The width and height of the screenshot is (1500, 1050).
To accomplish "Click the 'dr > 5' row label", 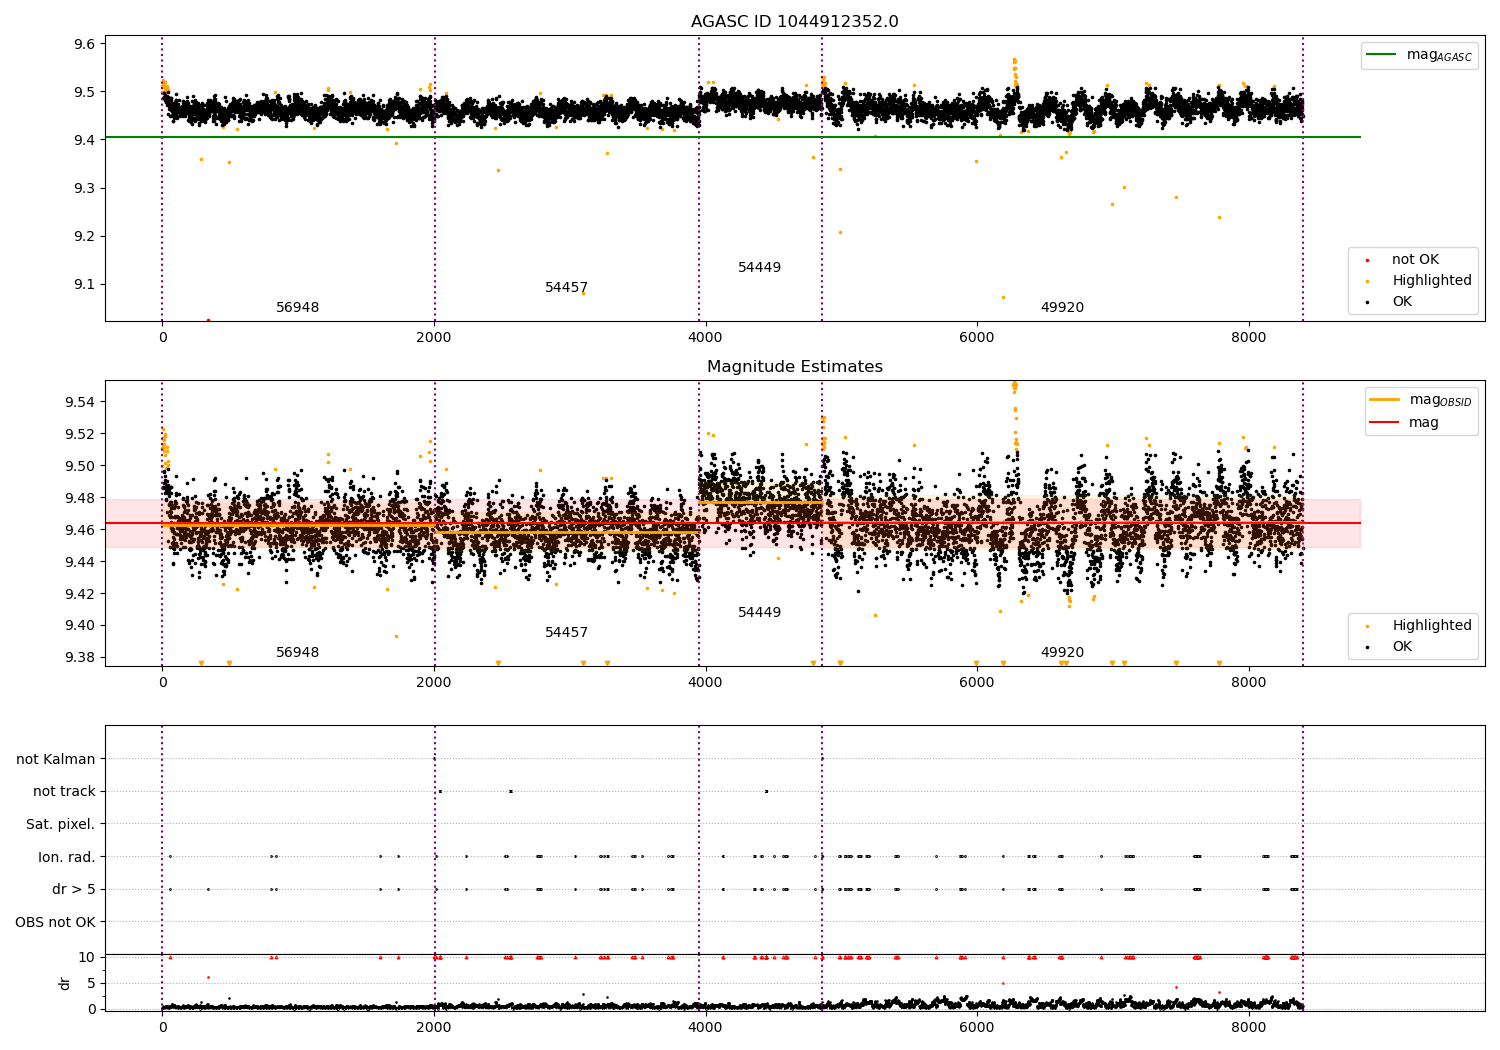I will point(74,890).
